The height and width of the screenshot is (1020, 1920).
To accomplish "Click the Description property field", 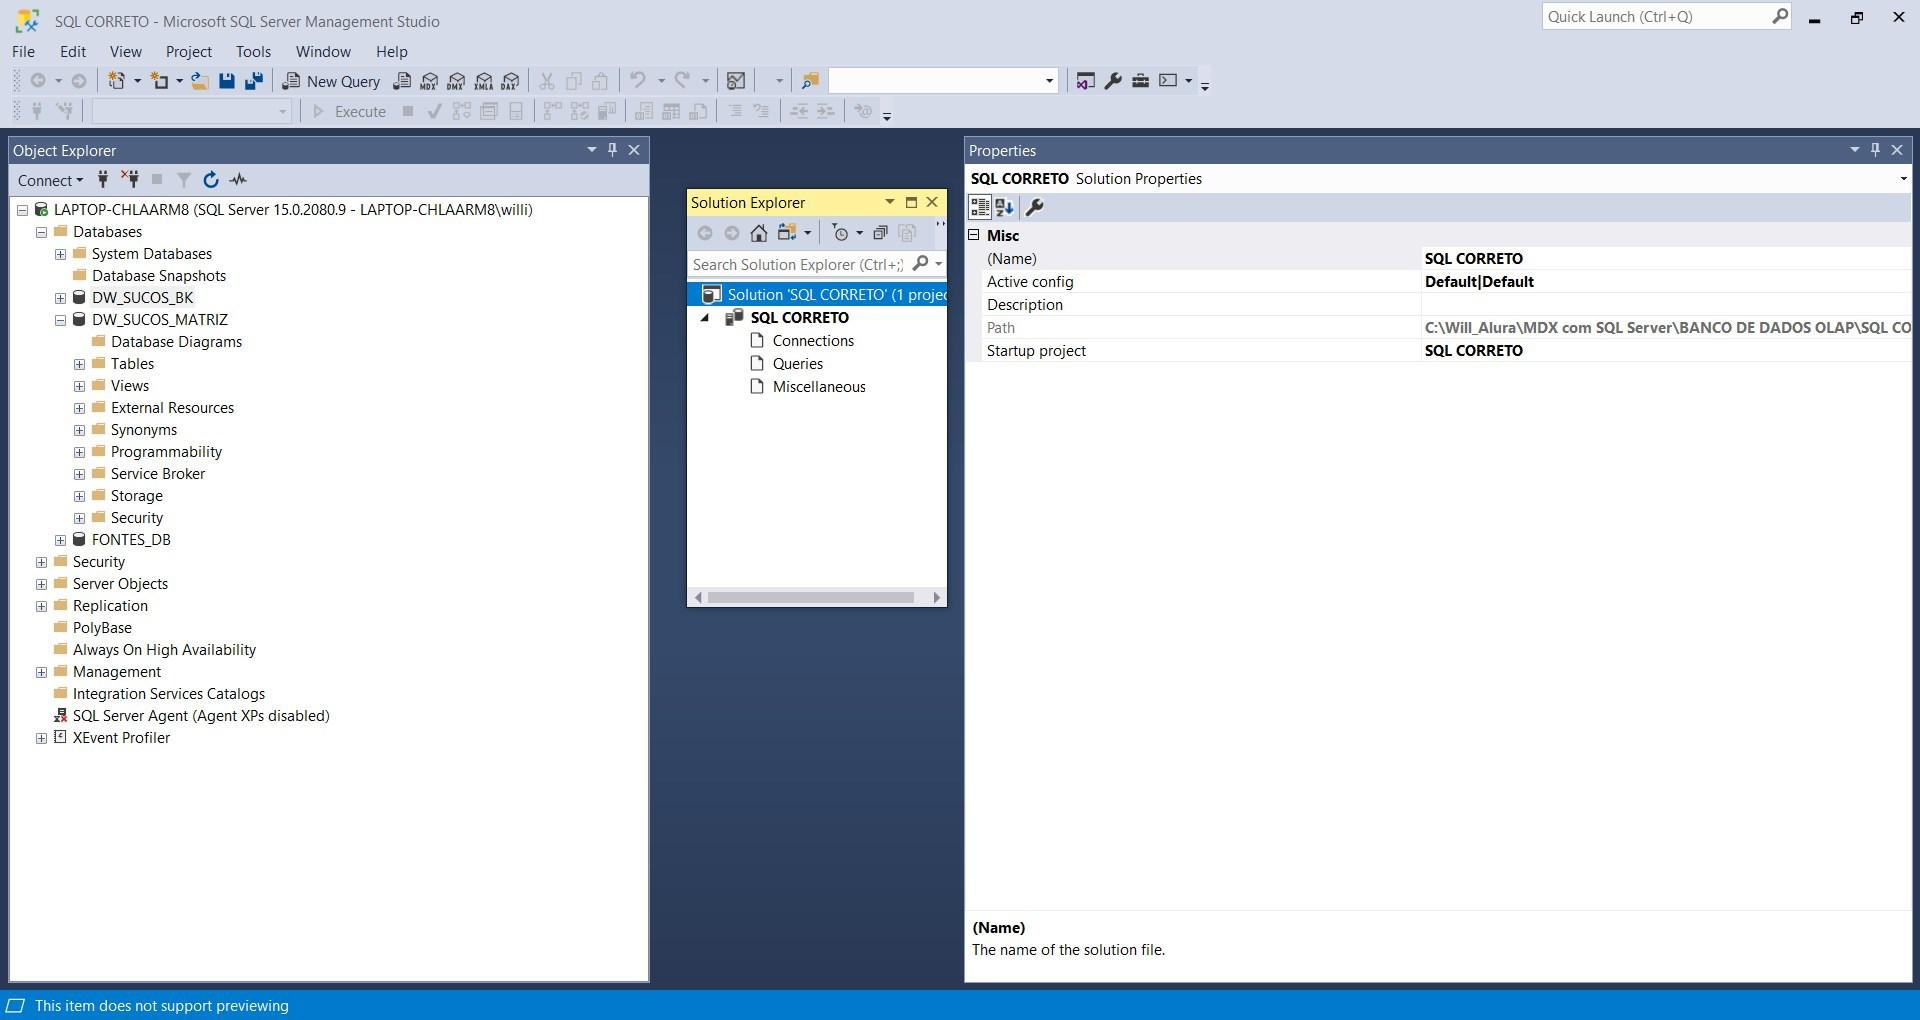I will [1665, 305].
